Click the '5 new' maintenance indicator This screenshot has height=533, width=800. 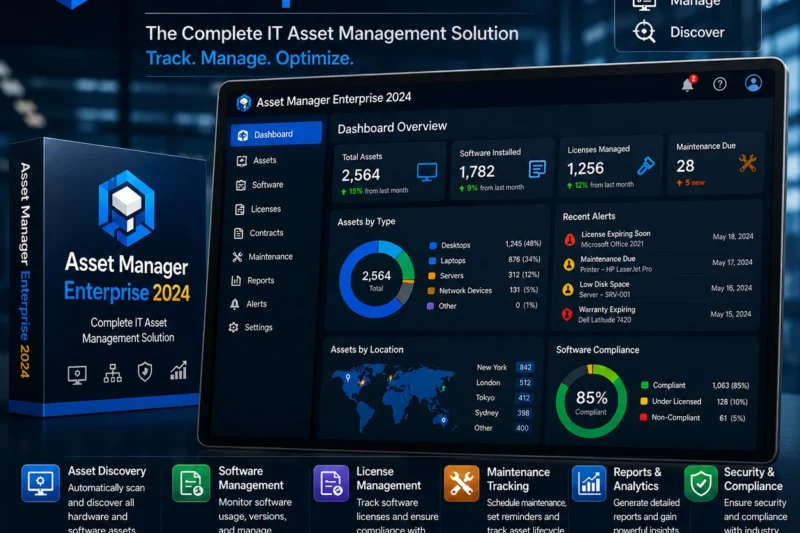pos(690,183)
